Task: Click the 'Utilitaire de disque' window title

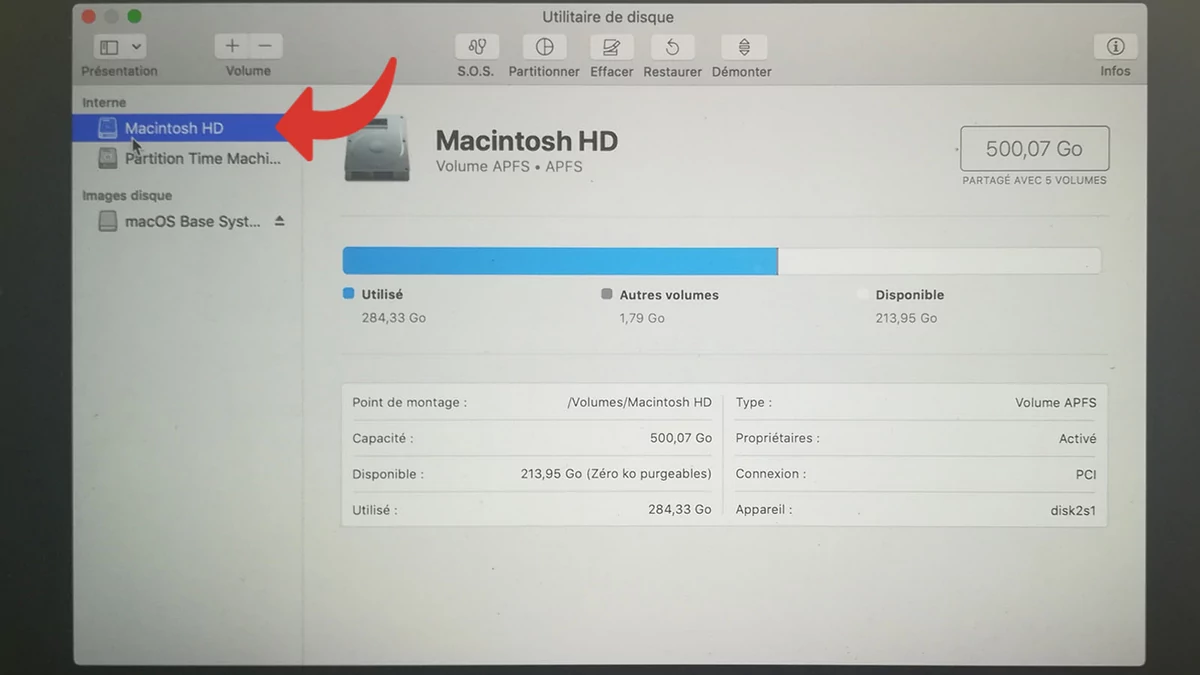Action: pos(608,17)
